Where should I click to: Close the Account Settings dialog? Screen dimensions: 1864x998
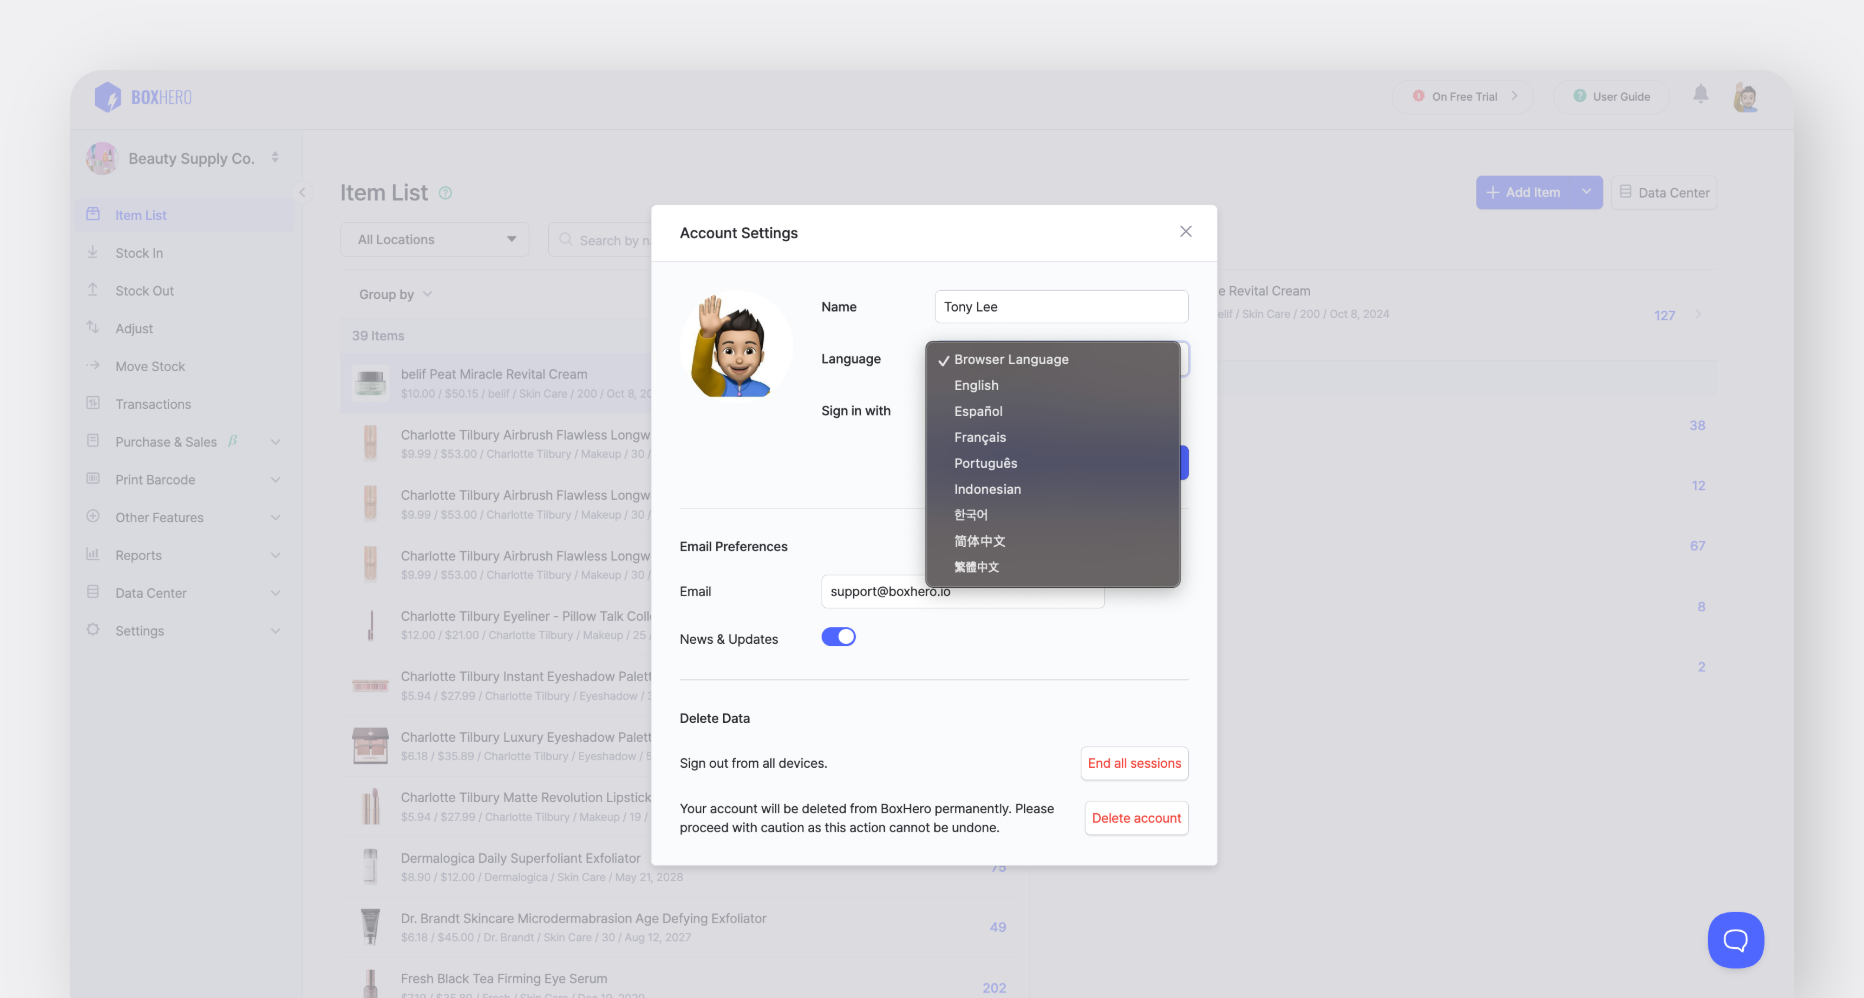(1185, 232)
